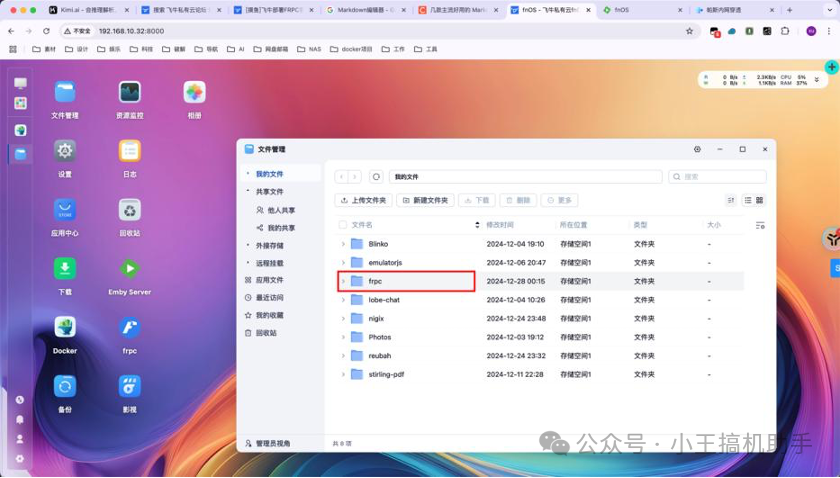Image resolution: width=840 pixels, height=478 pixels.
Task: Open the Photos folder in file list
Action: (379, 337)
